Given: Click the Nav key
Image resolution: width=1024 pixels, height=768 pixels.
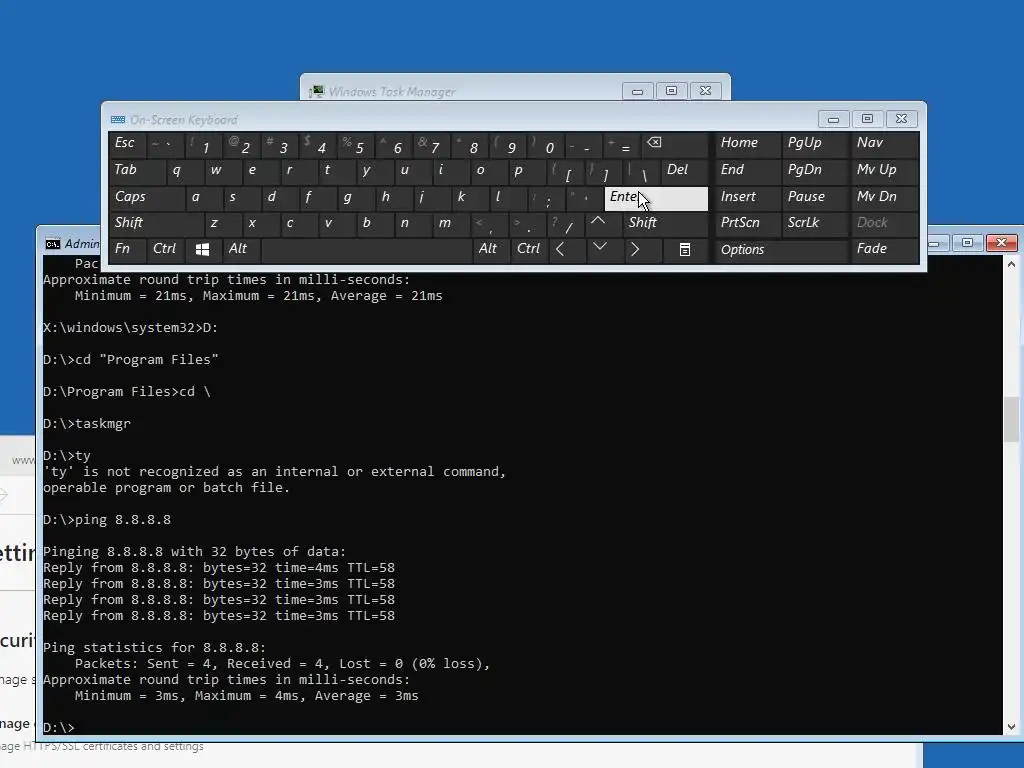Looking at the screenshot, I should [x=885, y=144].
